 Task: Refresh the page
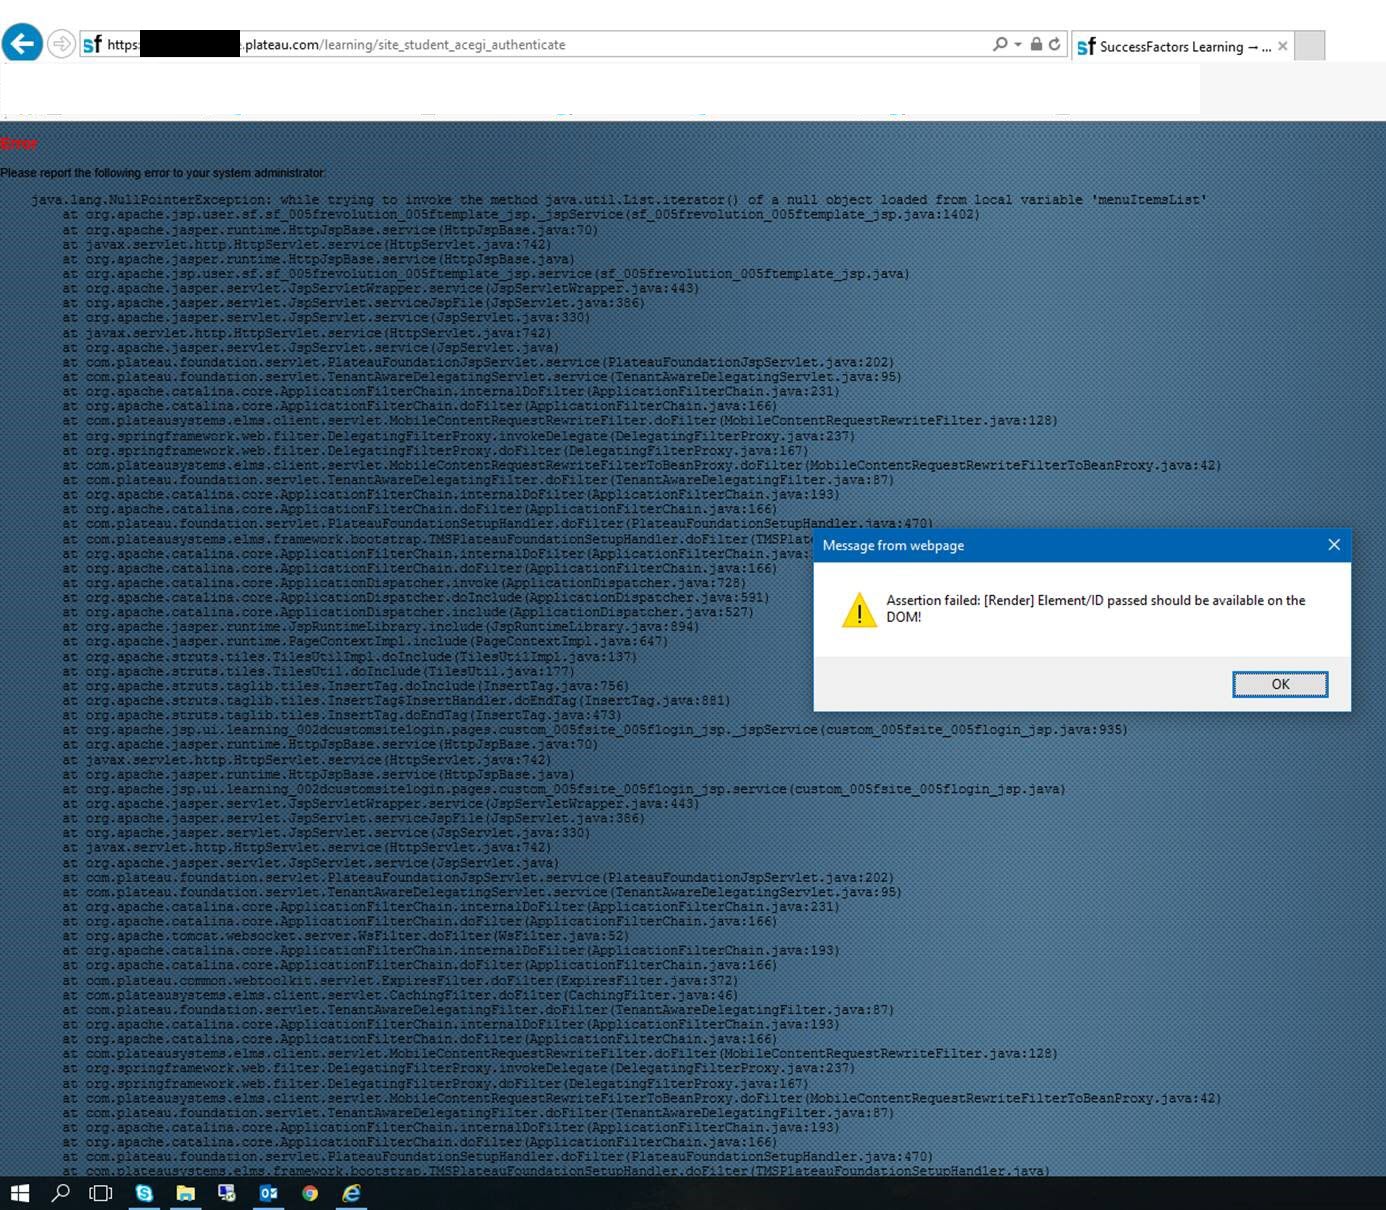pos(1054,44)
